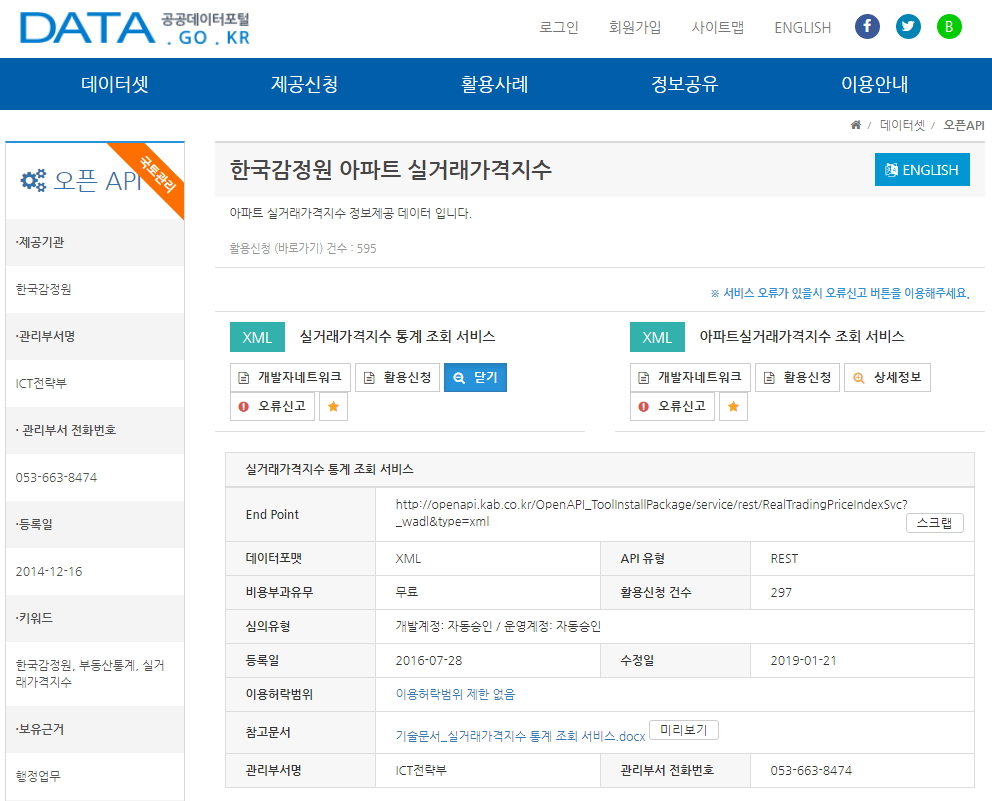The width and height of the screenshot is (992, 801).
Task: Click XML badge of 아파트실거래가격지수 조회 서비스
Action: pos(657,337)
